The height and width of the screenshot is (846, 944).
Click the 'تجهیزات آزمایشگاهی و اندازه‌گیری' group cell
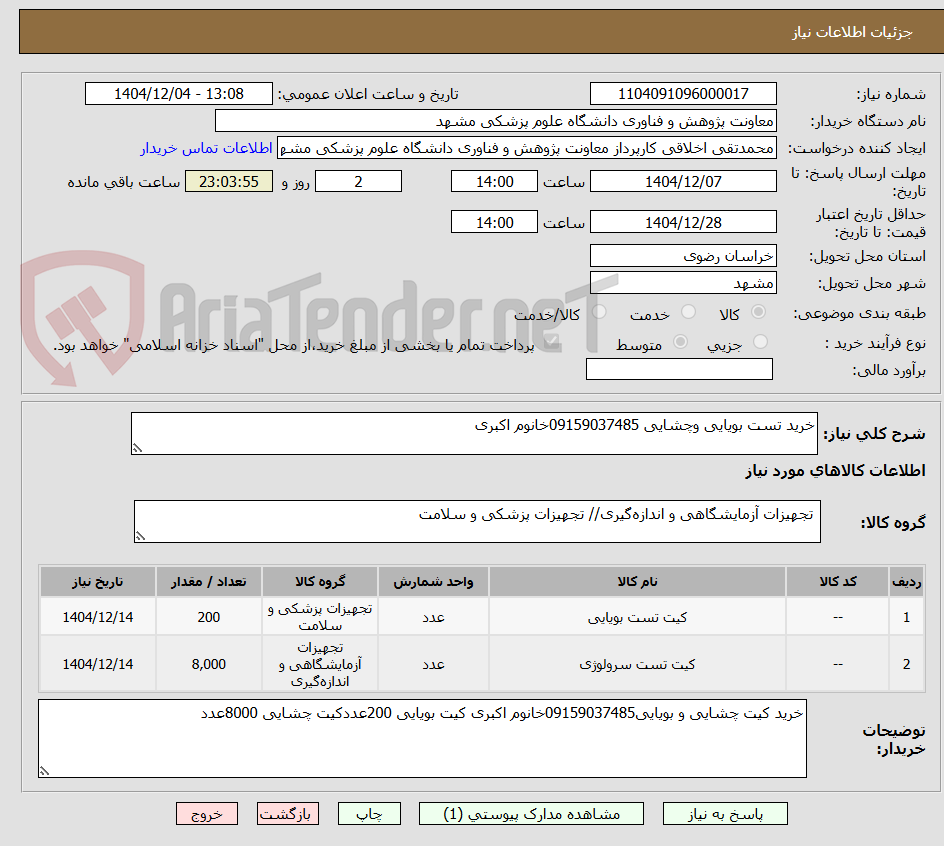[x=320, y=664]
